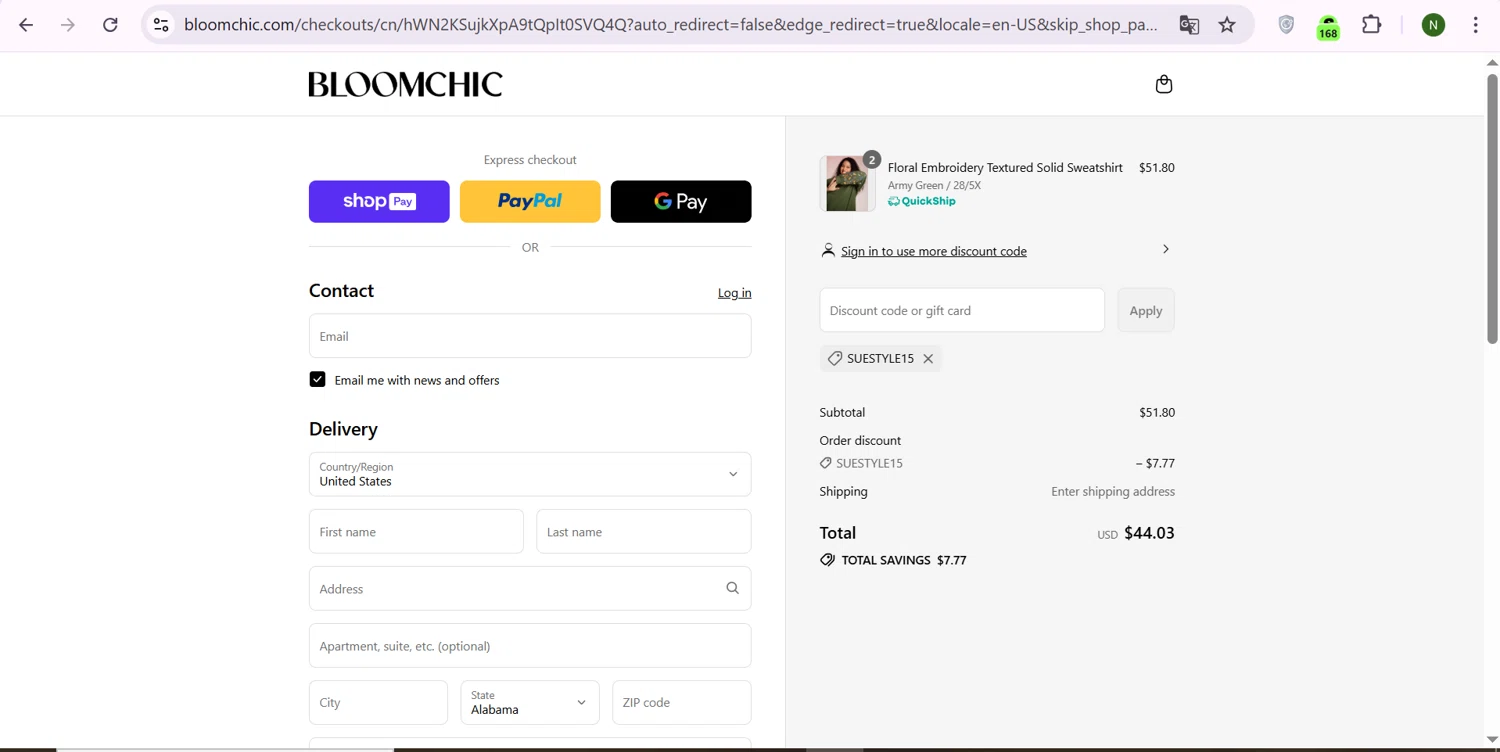Expand the sign-in discount chevron

pos(1165,249)
